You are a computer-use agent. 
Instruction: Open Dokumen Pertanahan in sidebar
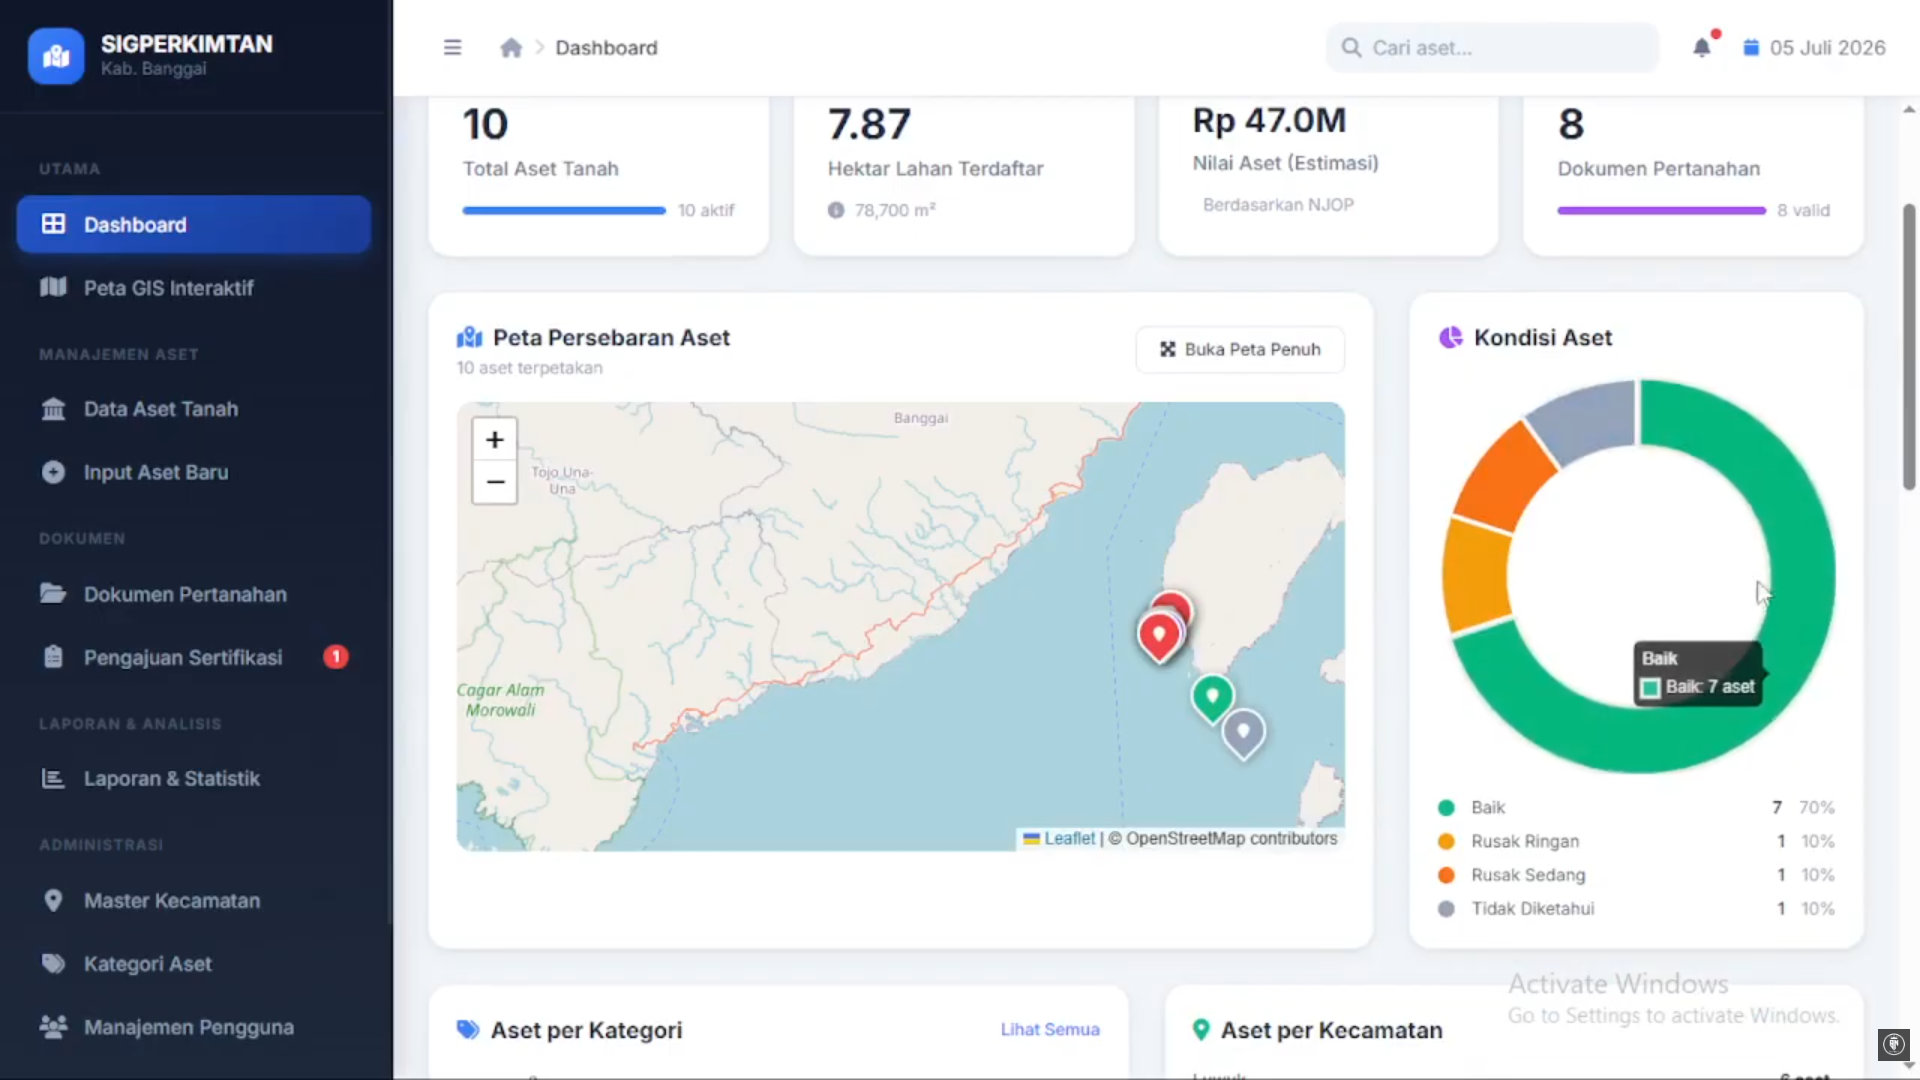coord(194,594)
